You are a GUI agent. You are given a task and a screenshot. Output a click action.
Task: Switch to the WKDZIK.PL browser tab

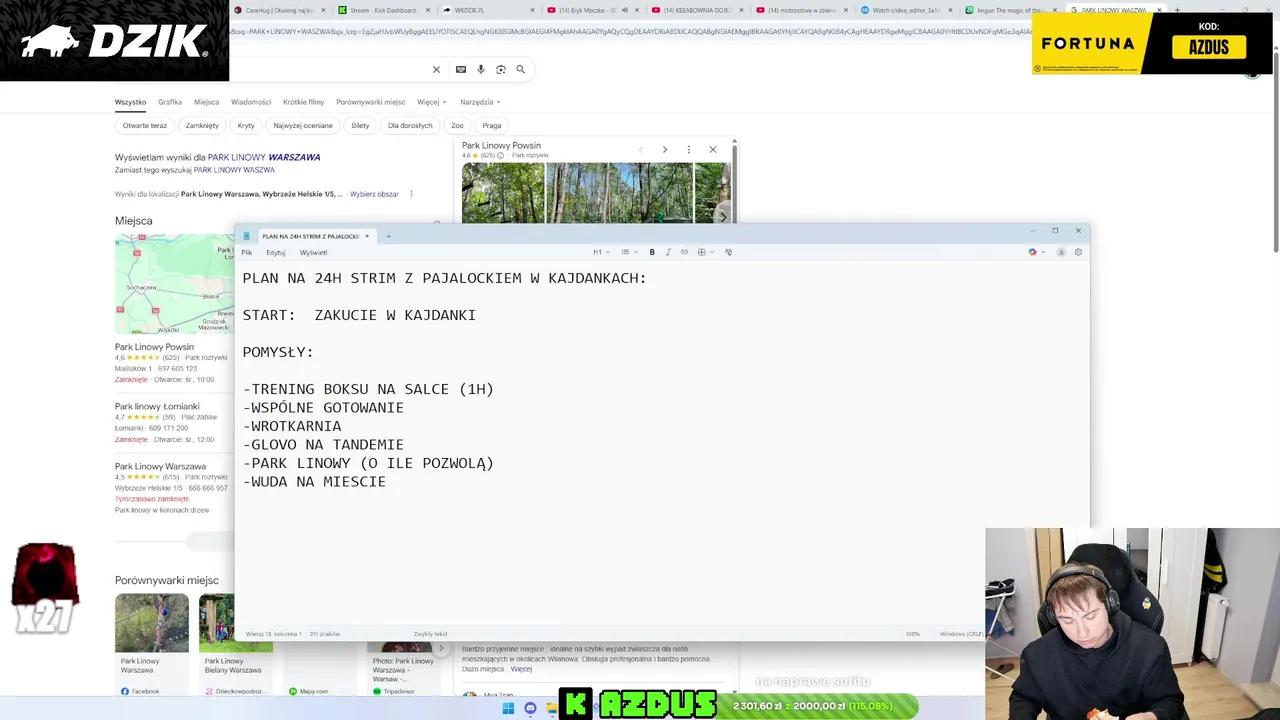[486, 10]
